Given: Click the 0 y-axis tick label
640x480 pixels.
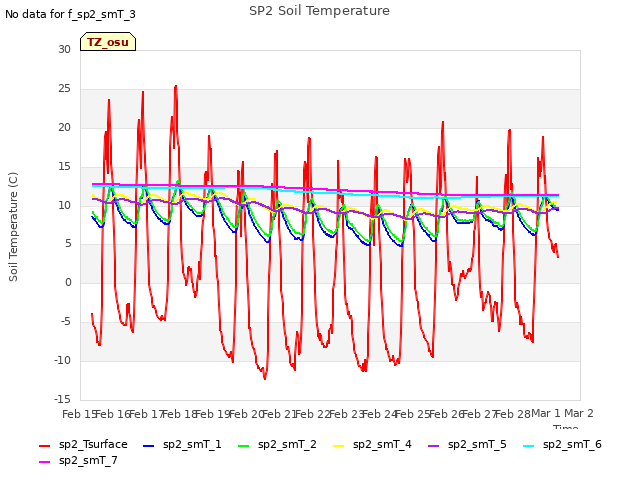Looking at the screenshot, I should click(68, 282).
